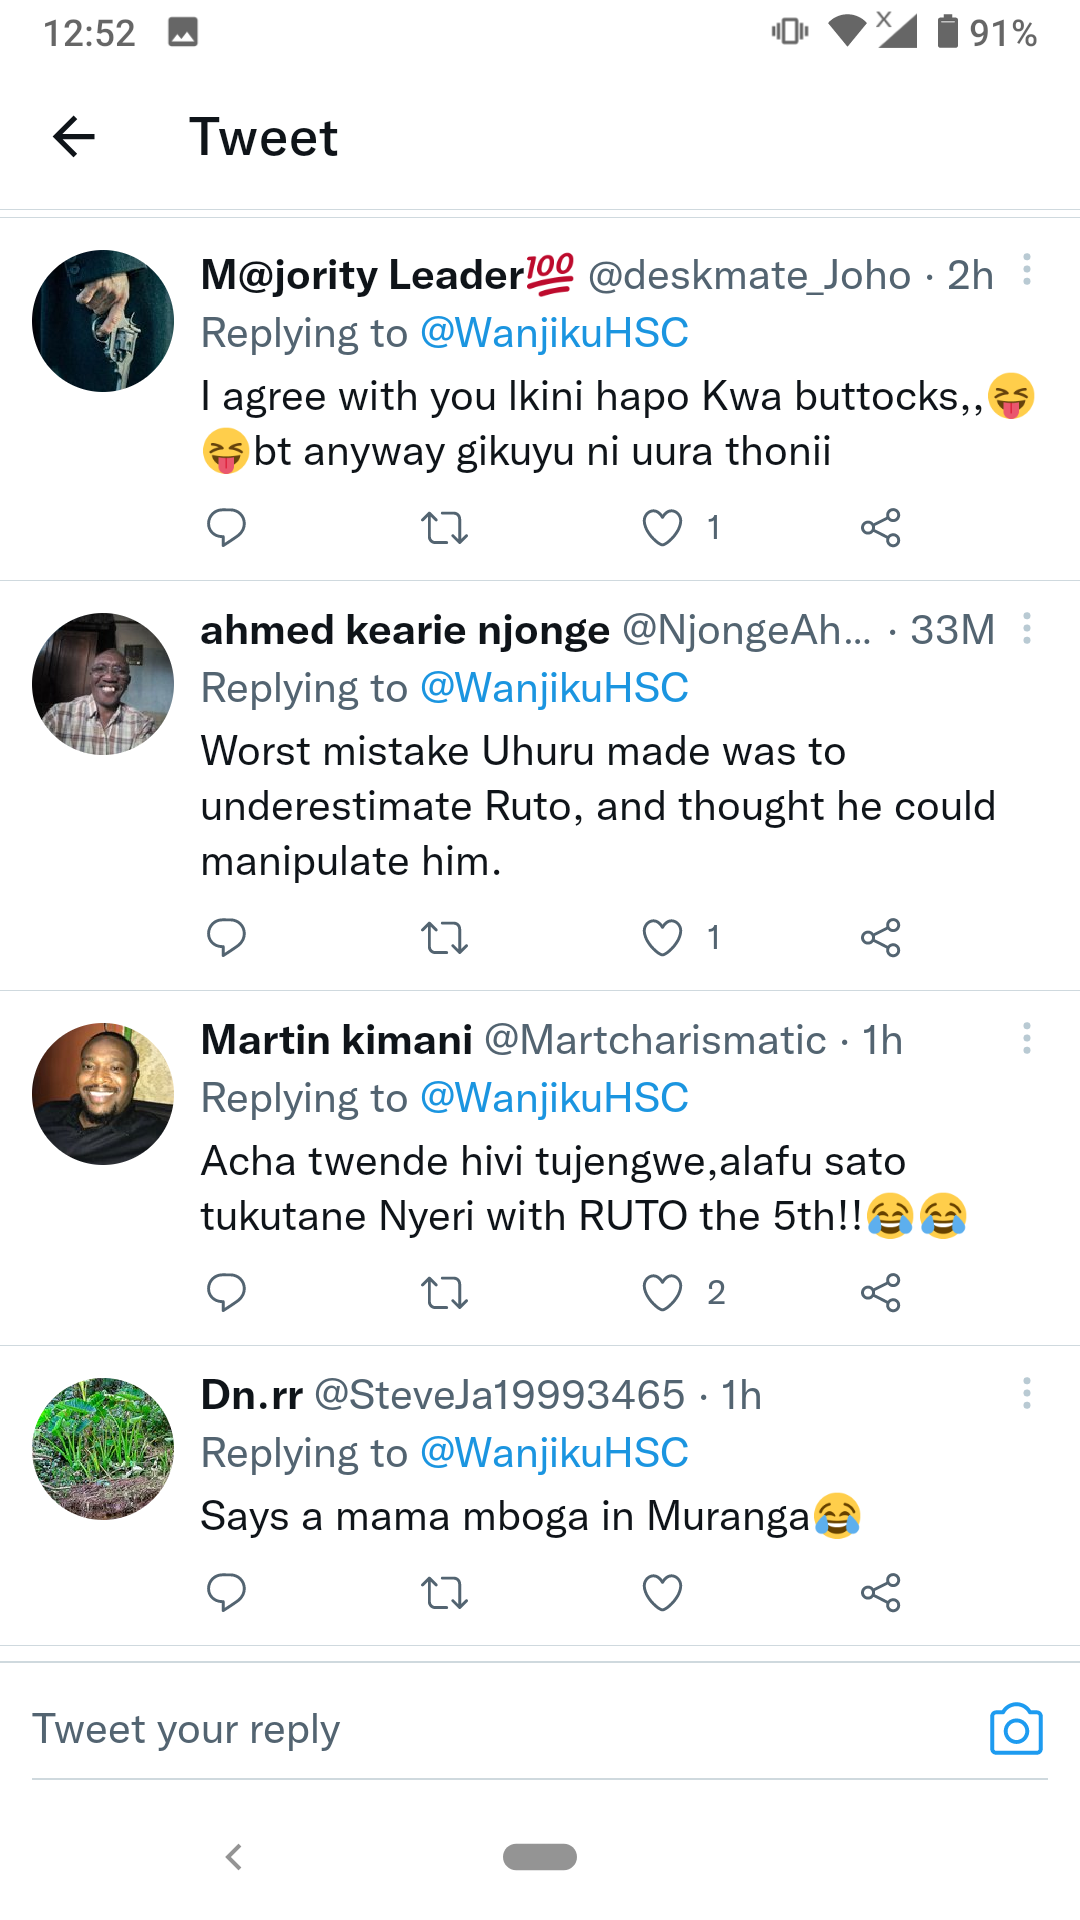Like Martin kimani's Nyeri tweet
This screenshot has height=1920, width=1080.
(662, 1293)
